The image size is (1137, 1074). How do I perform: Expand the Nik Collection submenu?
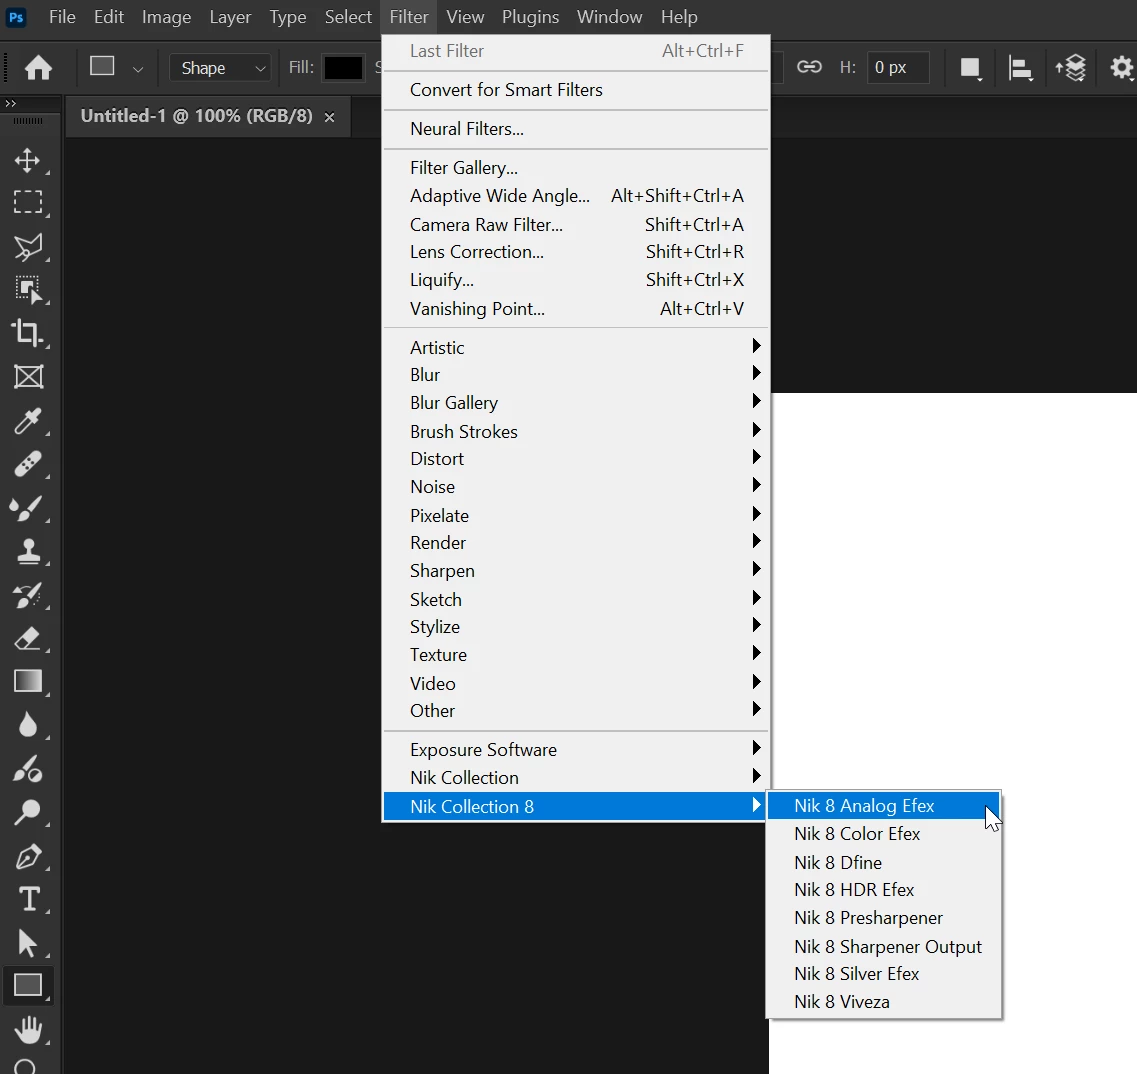pyautogui.click(x=576, y=777)
